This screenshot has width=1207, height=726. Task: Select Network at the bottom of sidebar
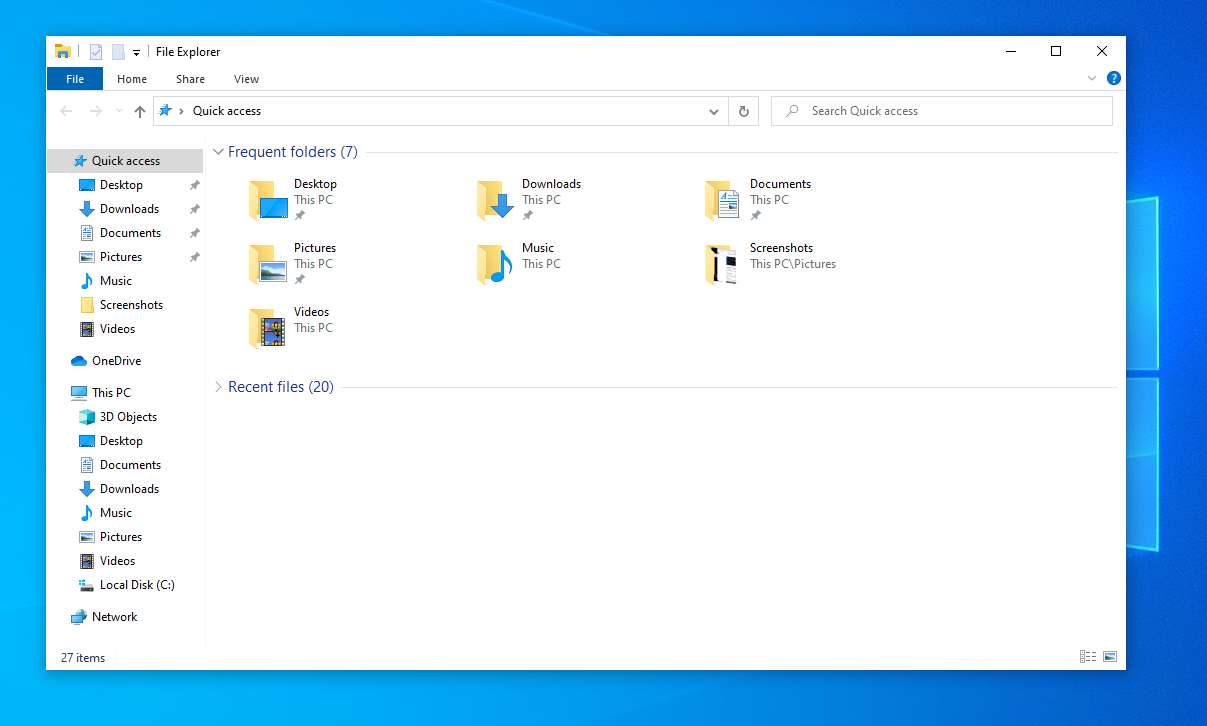click(x=111, y=616)
